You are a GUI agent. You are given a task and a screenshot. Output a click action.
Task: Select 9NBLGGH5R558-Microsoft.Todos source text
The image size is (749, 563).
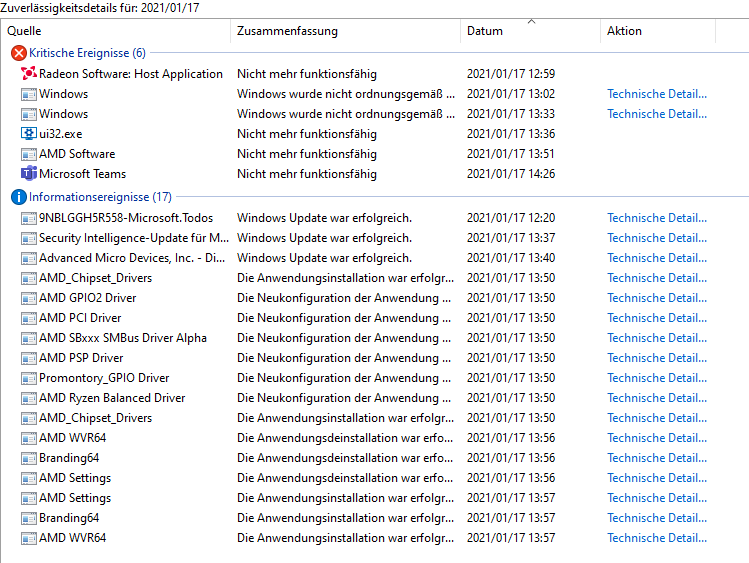click(x=126, y=218)
